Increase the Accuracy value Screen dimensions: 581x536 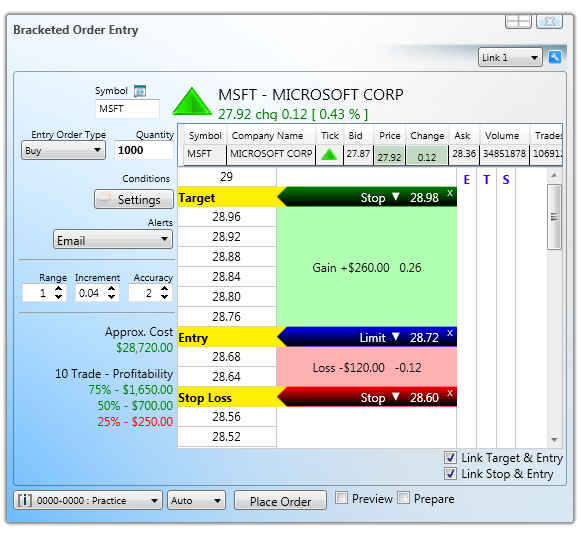pos(165,288)
